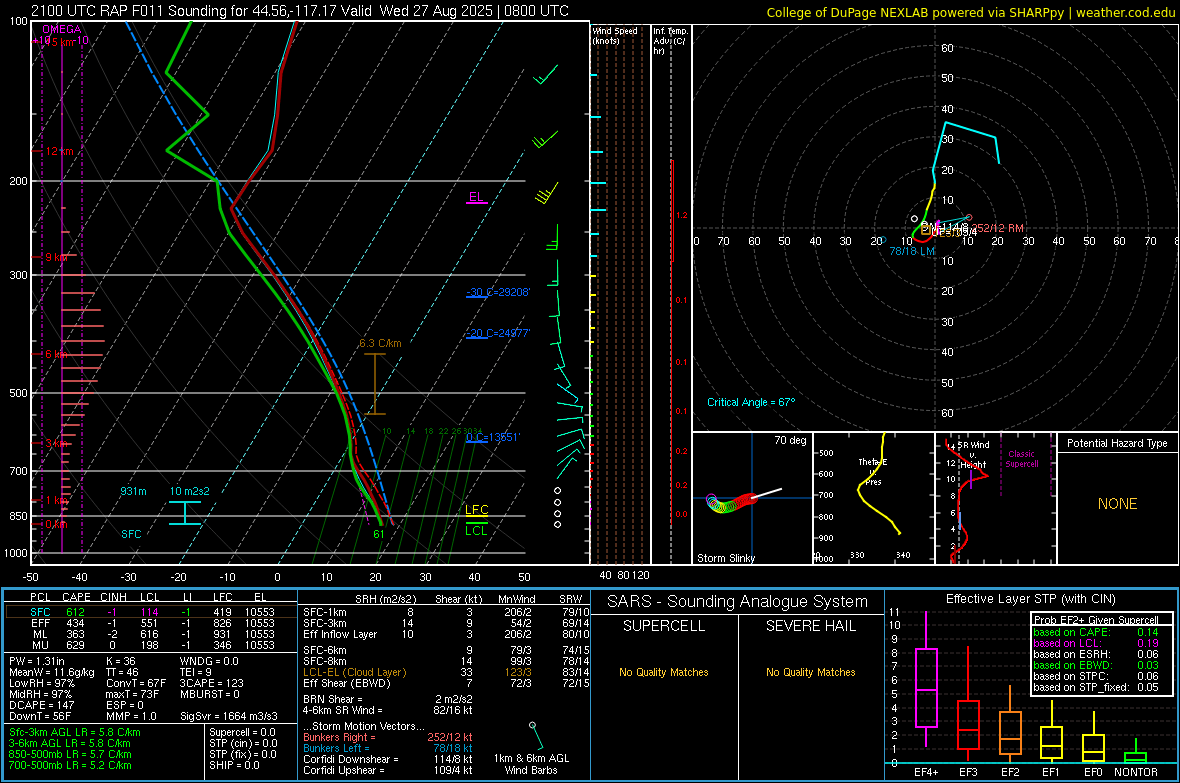
Task: Click the '700-500mb LR = 5.2 C/km' line
Action: coord(70,765)
